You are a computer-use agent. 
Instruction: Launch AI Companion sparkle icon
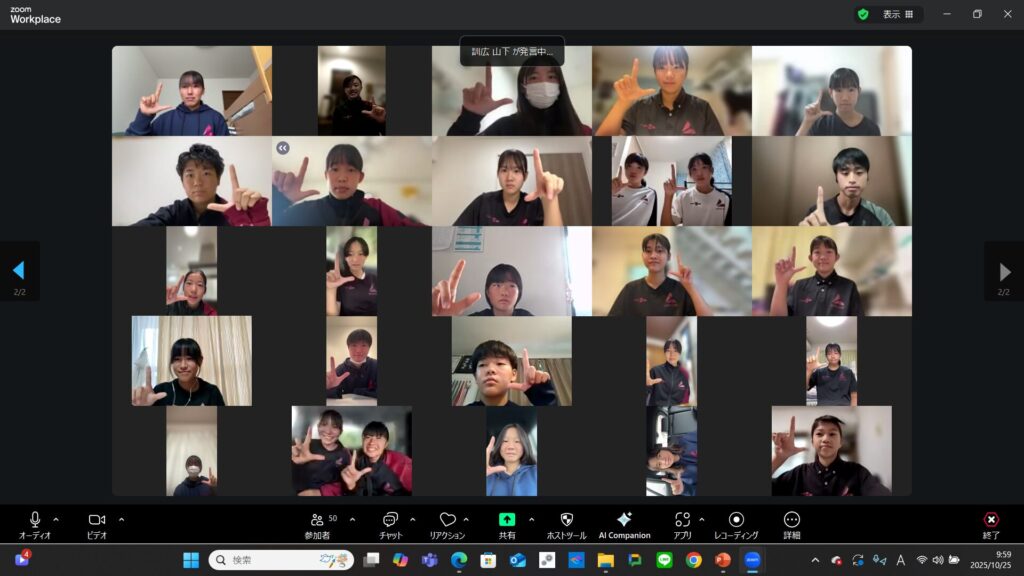624,520
